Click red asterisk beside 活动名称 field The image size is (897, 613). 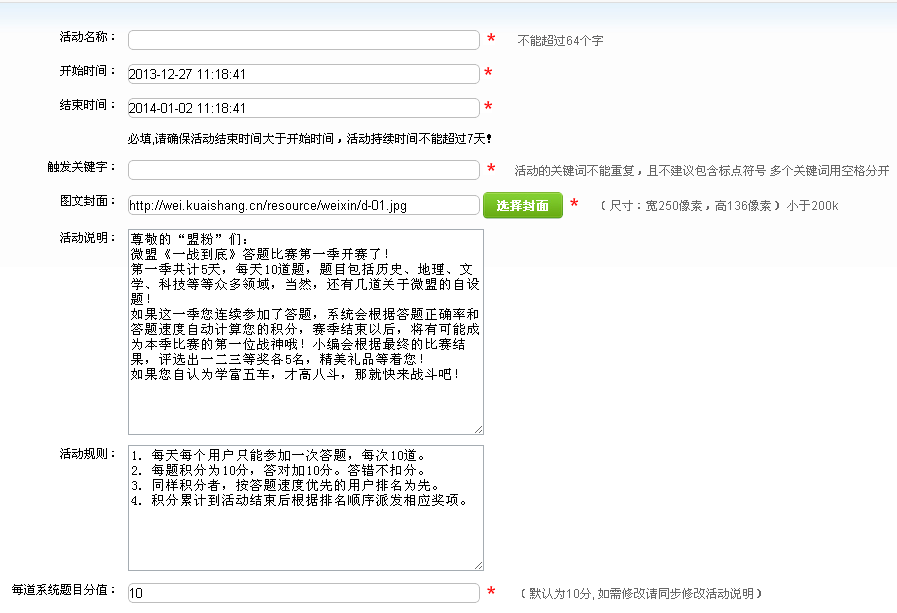[x=491, y=40]
